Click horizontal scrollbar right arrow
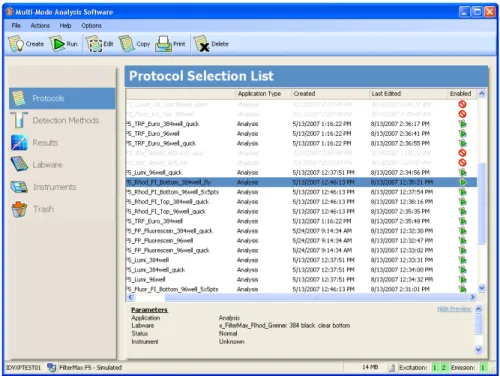The image size is (500, 376). coord(473,297)
